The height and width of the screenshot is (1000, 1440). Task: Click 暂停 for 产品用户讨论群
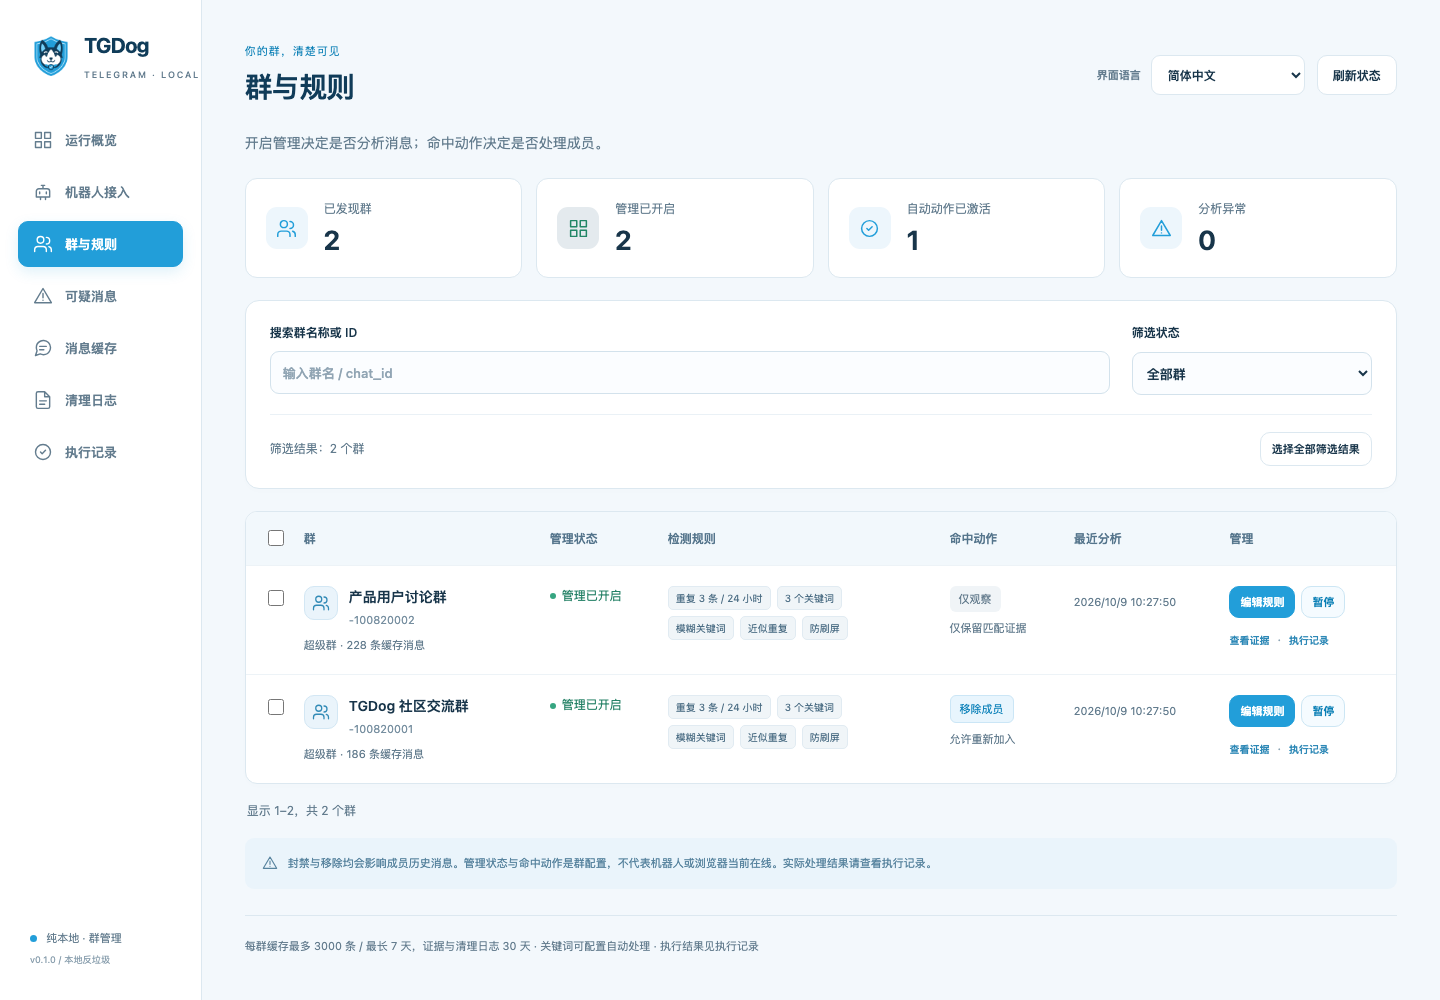[x=1323, y=602]
